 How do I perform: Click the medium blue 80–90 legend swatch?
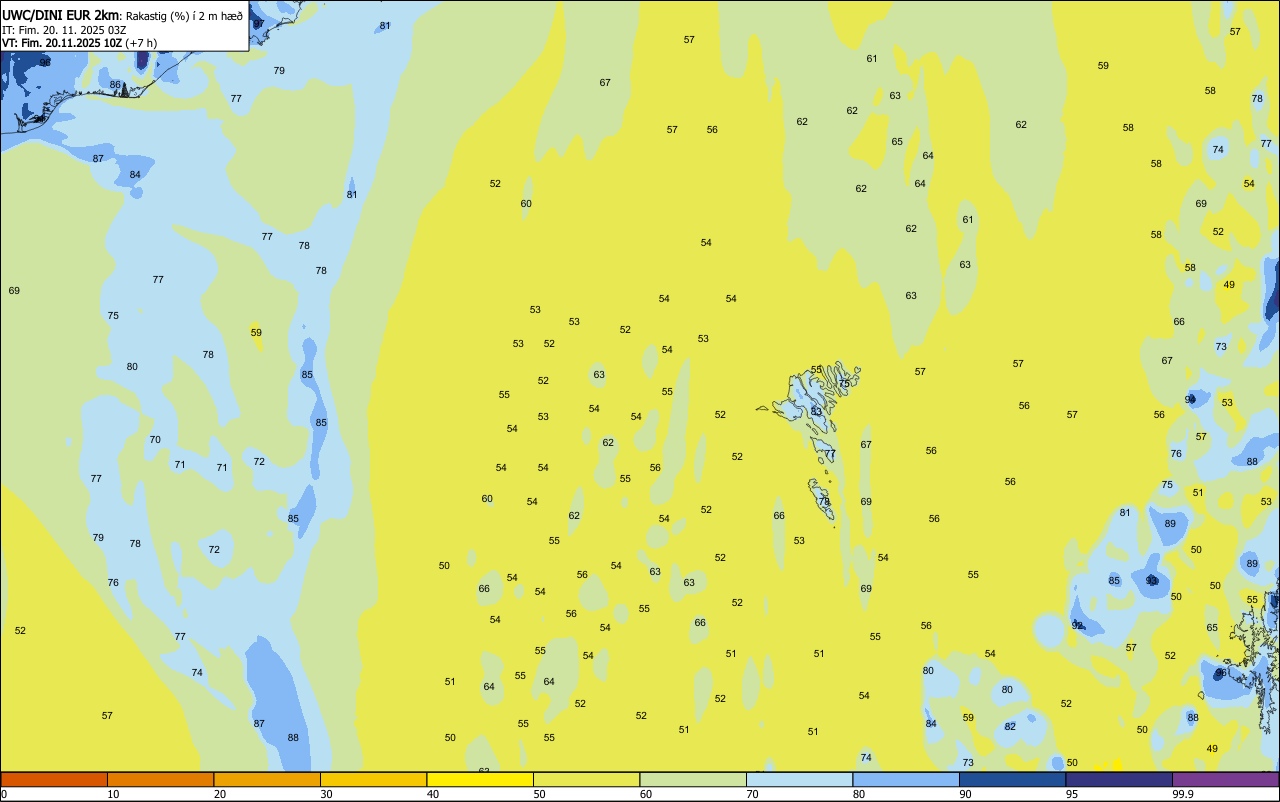906,779
